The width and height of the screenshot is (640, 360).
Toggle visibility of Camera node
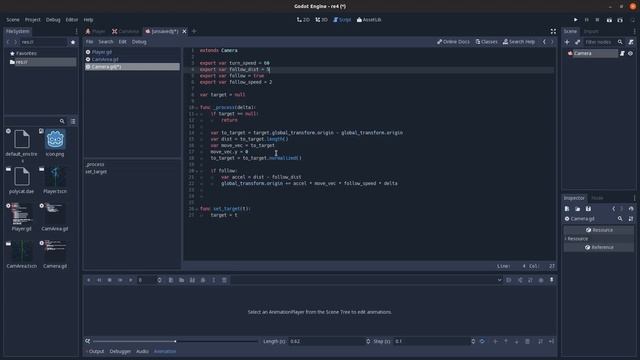pos(631,53)
